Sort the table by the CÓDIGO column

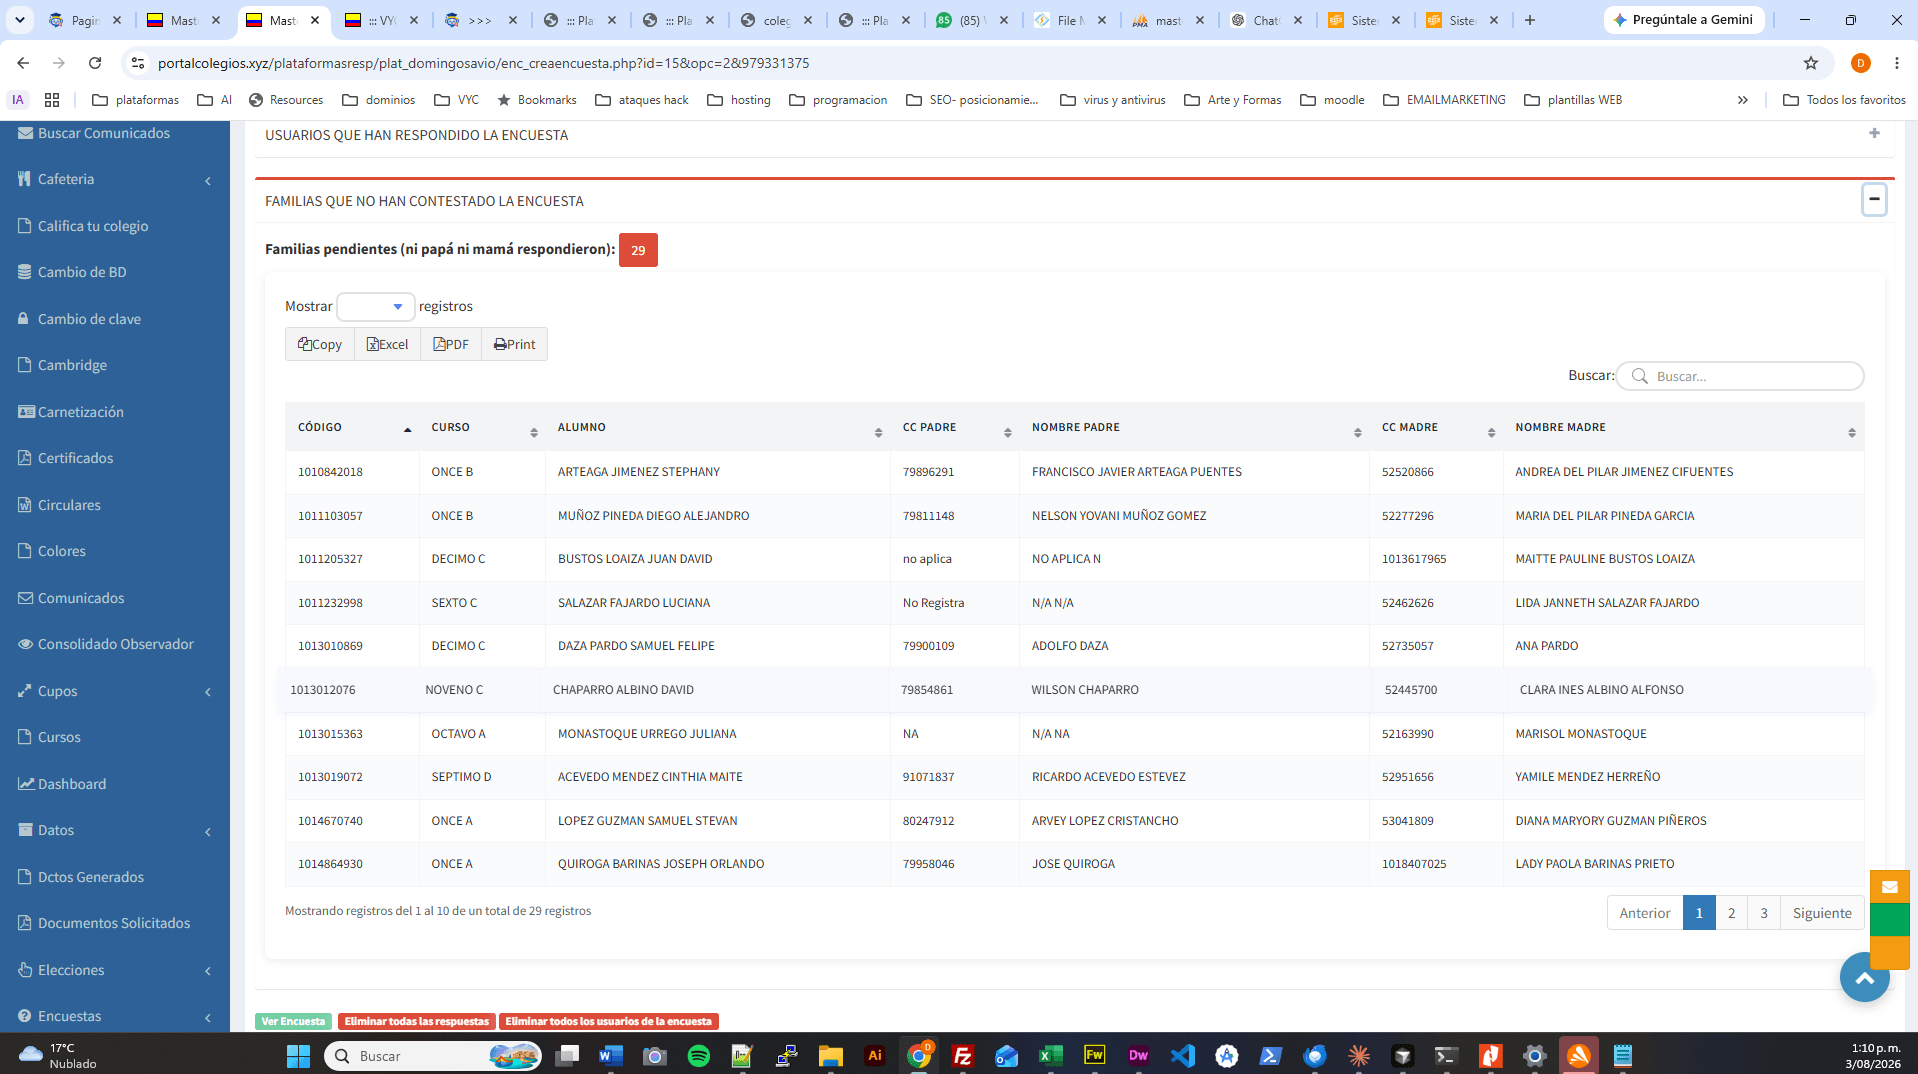pyautogui.click(x=352, y=428)
